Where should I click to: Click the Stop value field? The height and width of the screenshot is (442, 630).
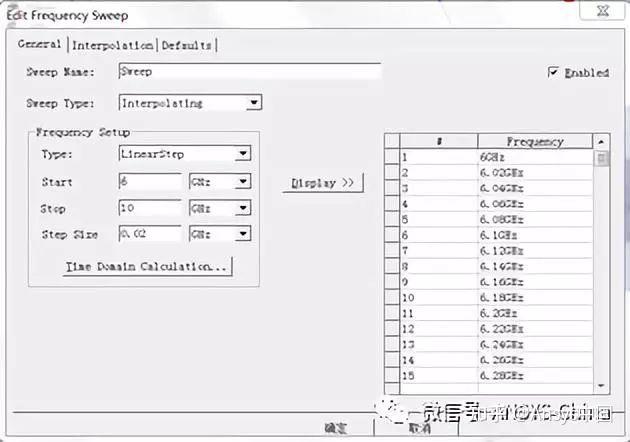click(150, 208)
